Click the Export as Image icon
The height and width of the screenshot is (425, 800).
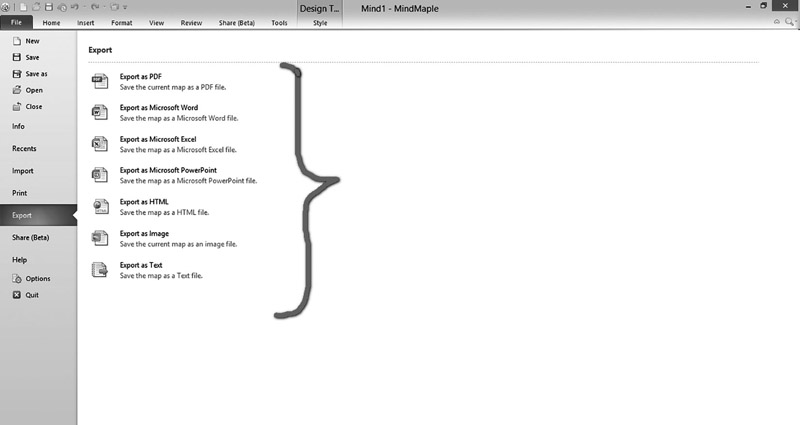99,238
